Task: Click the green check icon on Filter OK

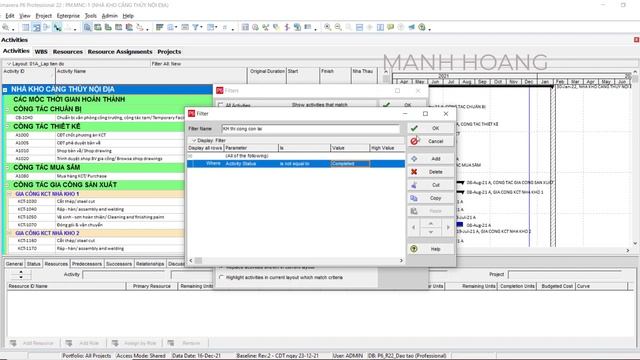Action: 414,128
